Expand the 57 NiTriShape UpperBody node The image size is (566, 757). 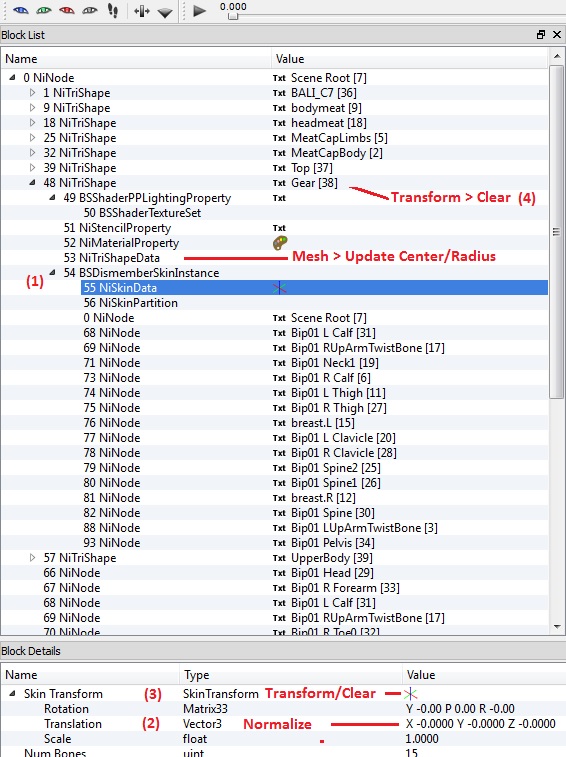point(32,558)
